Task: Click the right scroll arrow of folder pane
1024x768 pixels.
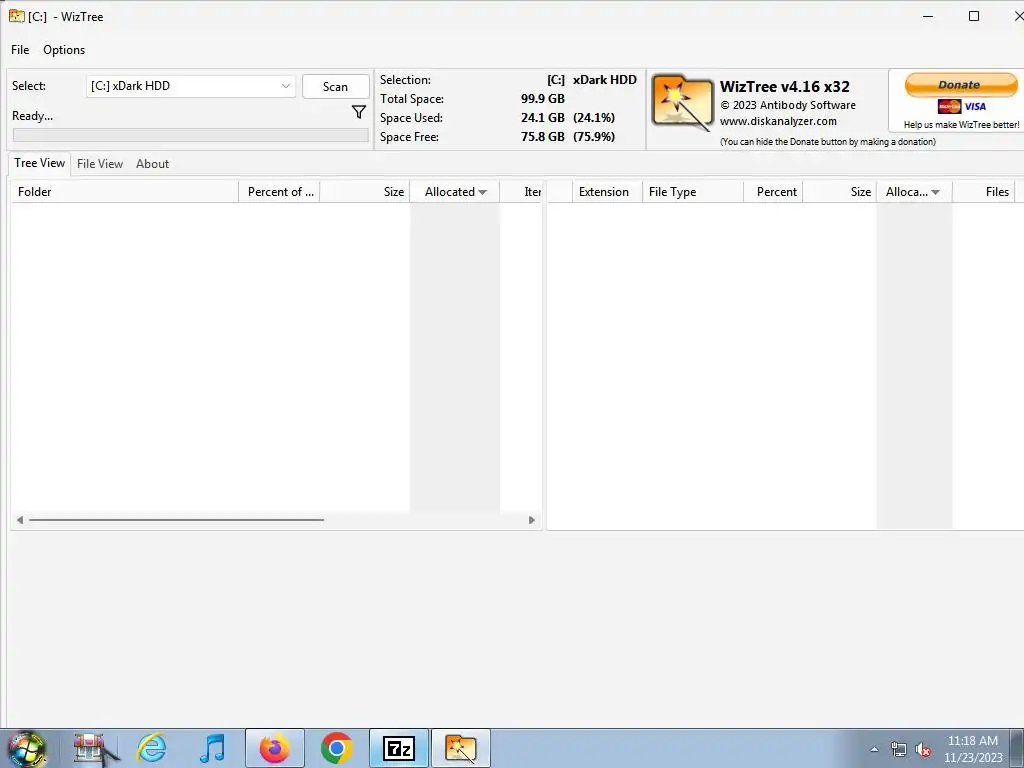Action: 532,520
